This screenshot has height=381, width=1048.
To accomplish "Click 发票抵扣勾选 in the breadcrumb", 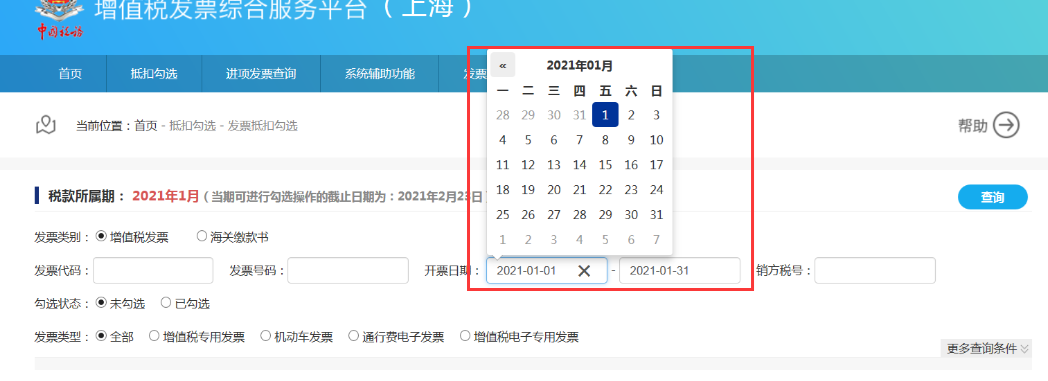I will pos(263,125).
